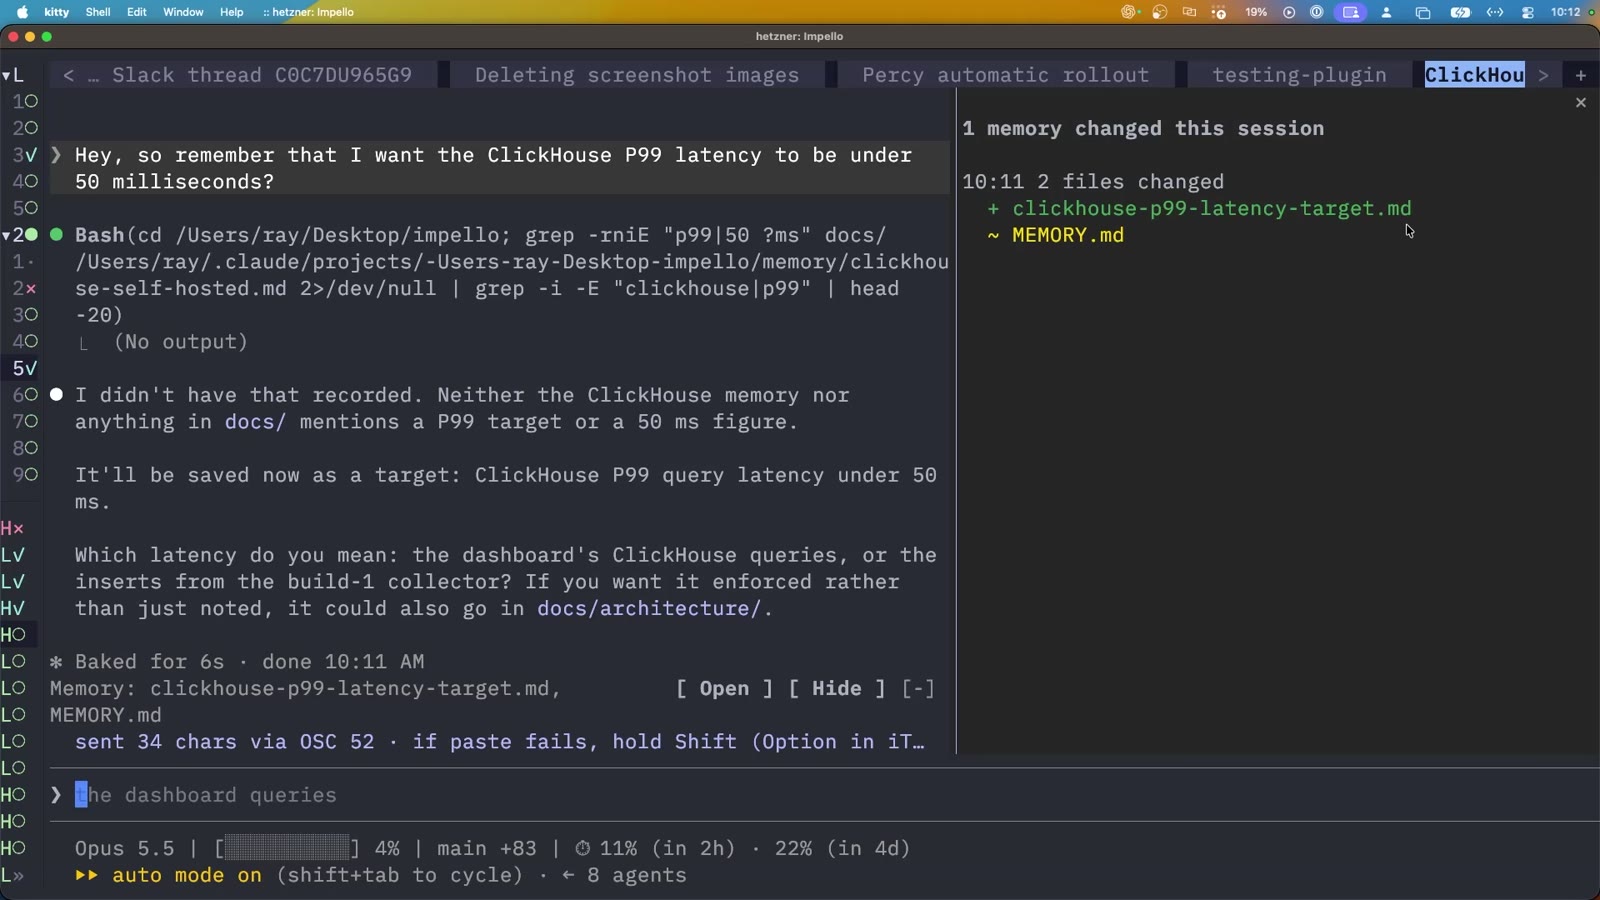1600x900 pixels.
Task: Show later tabs with the right arrow
Action: [1543, 75]
